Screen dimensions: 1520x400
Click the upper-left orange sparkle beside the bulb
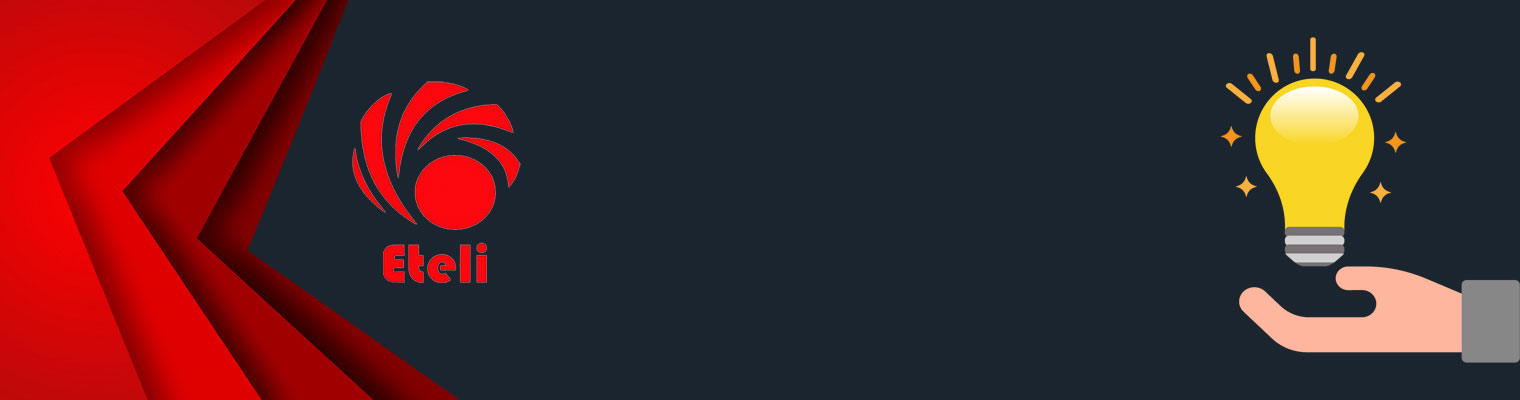coord(1231,137)
